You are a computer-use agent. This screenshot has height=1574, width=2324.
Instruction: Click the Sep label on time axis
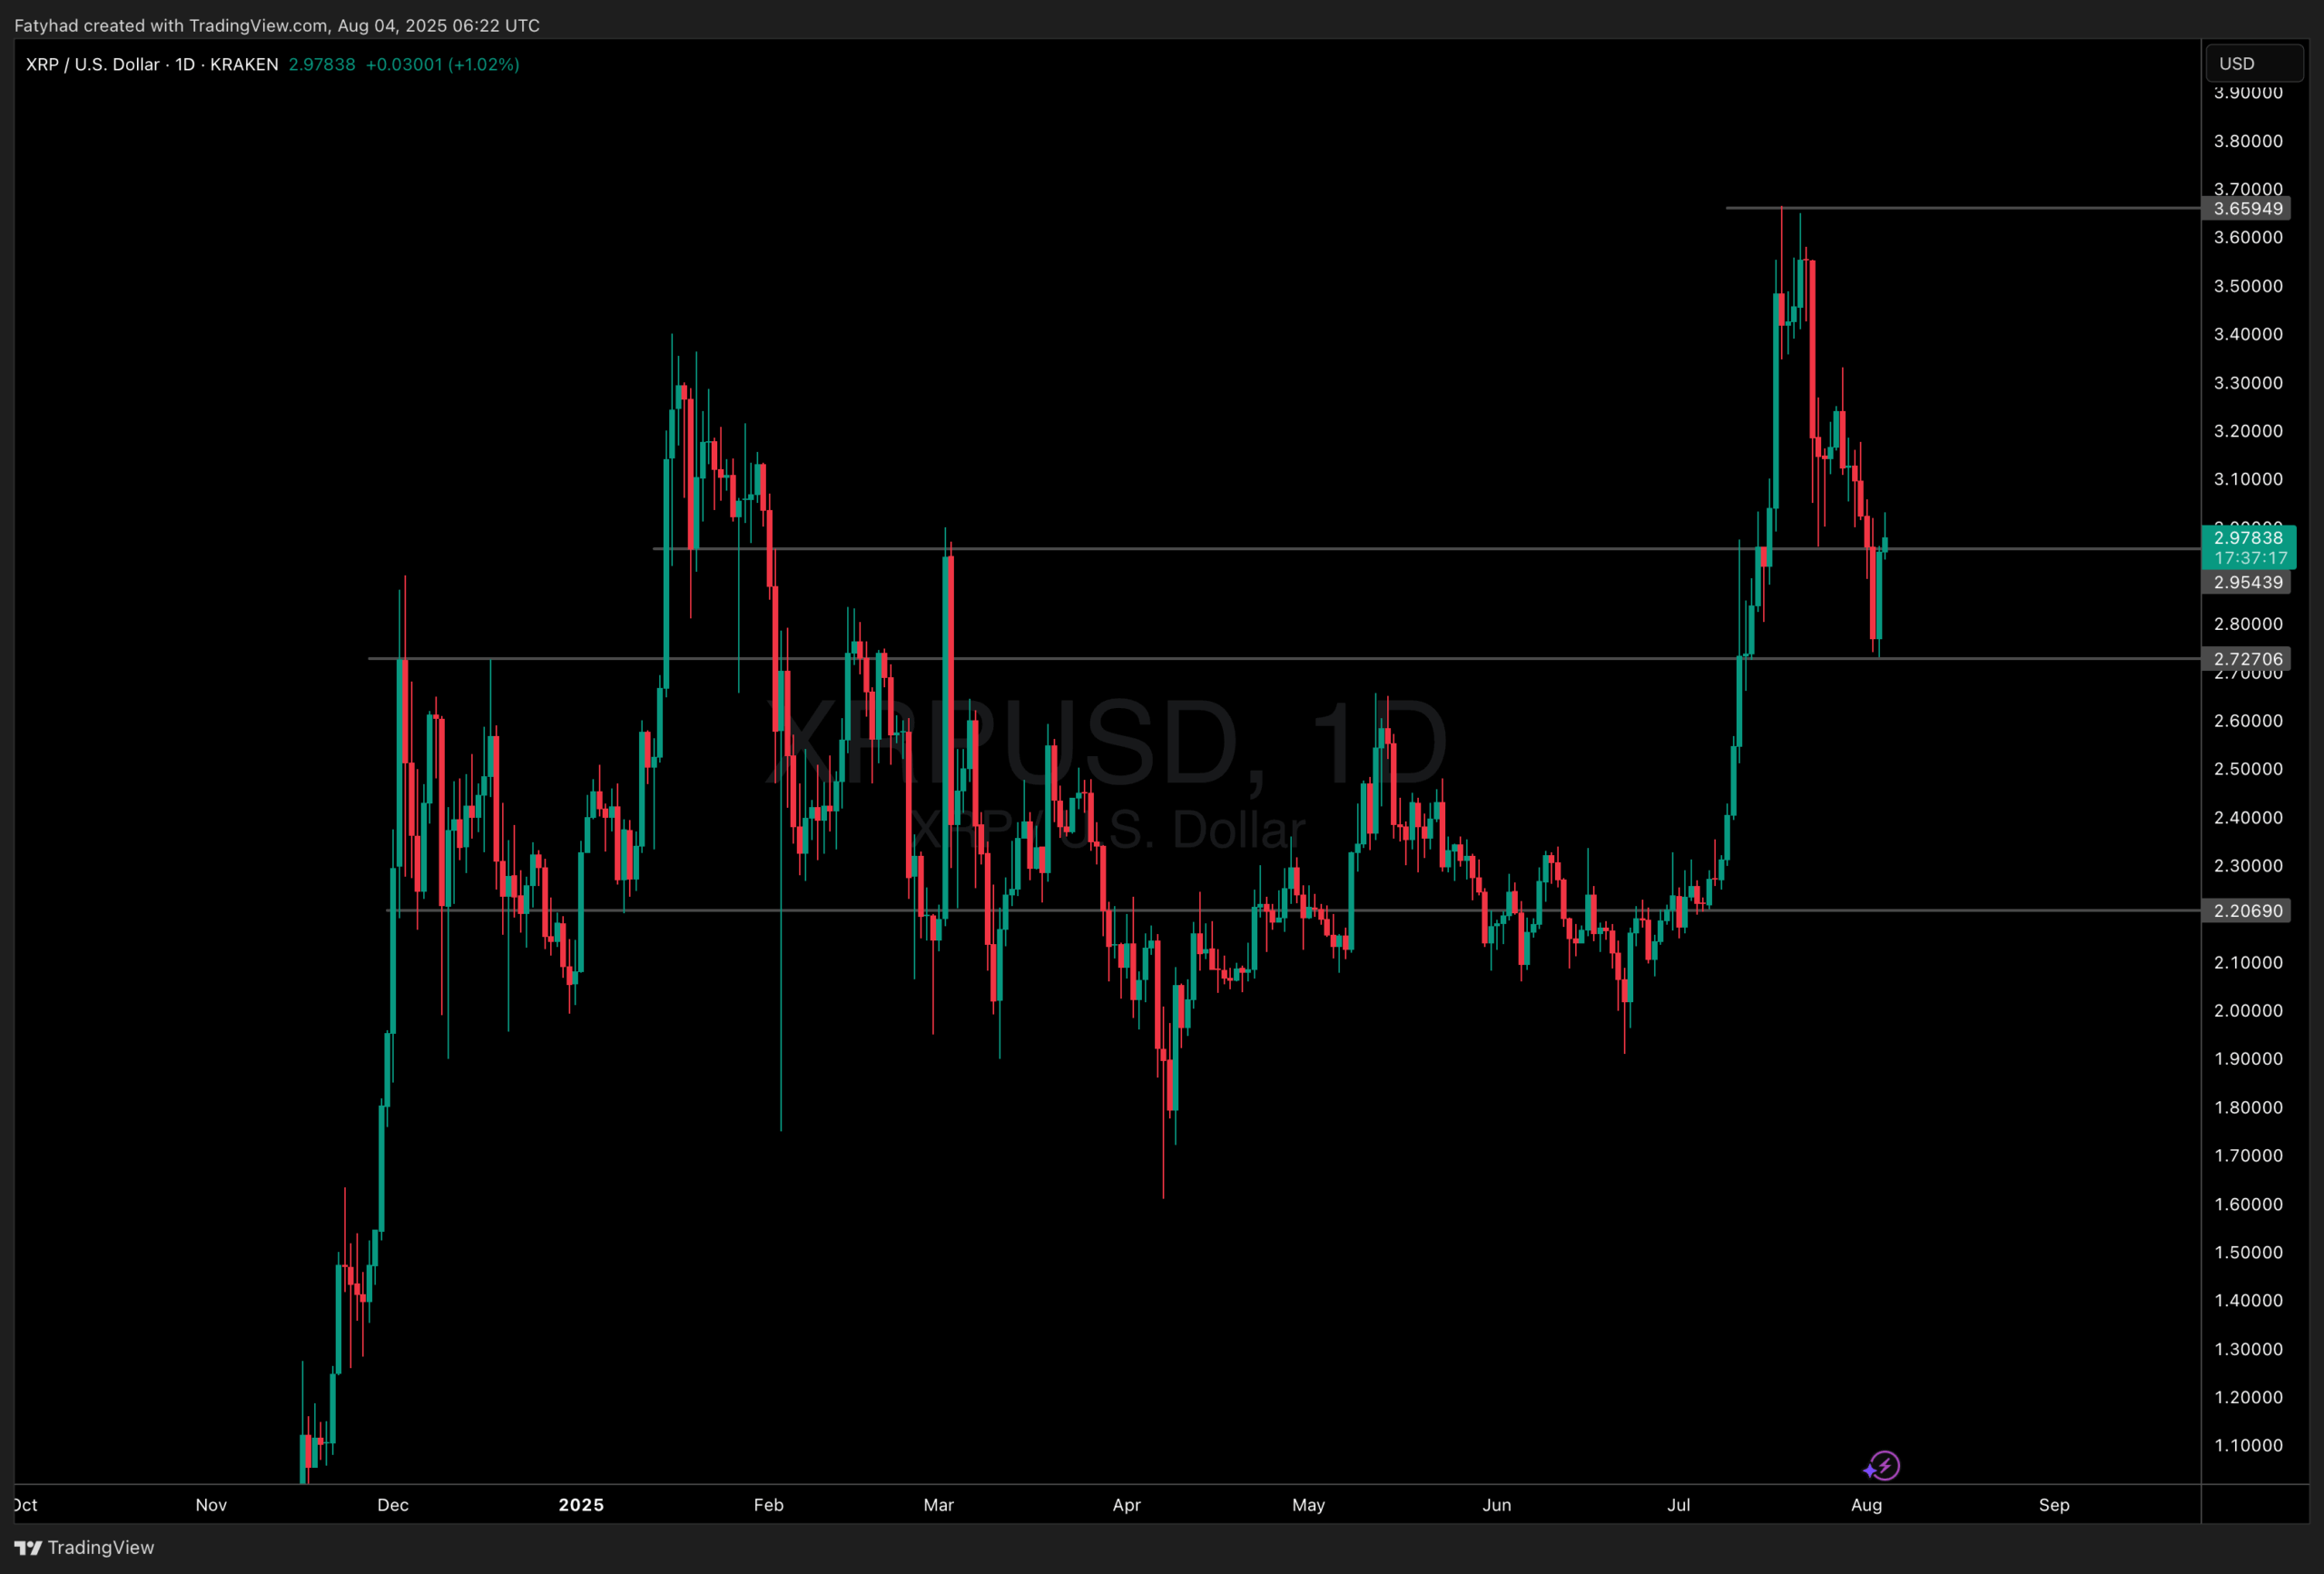[x=2054, y=1505]
